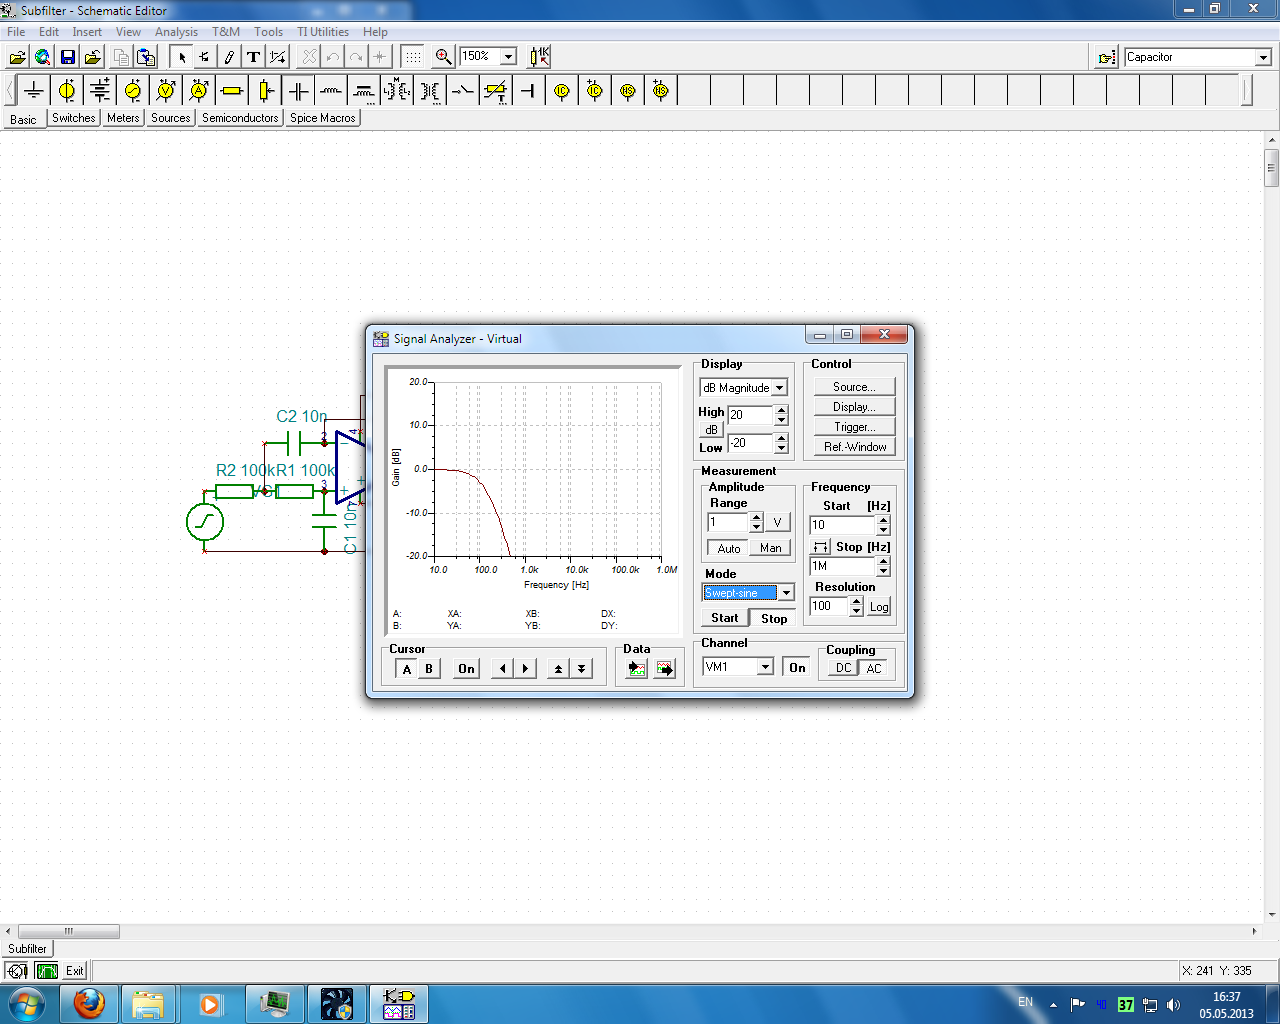Screen dimensions: 1280x1024
Task: Select the transformer icon labeled M
Action: 397,91
